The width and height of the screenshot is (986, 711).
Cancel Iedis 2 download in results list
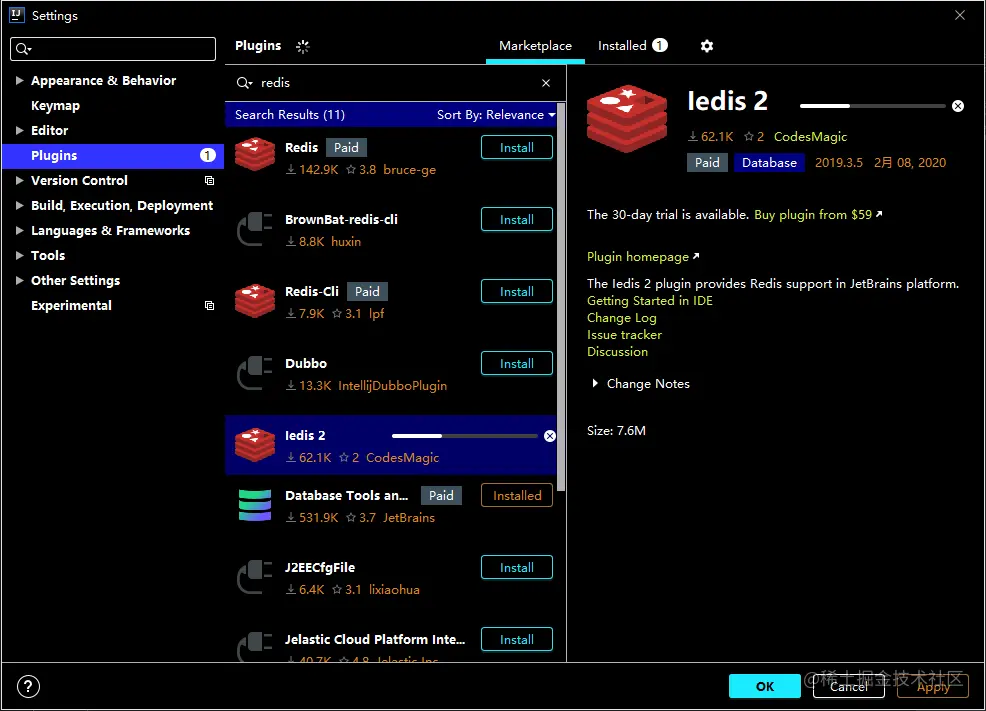click(550, 436)
